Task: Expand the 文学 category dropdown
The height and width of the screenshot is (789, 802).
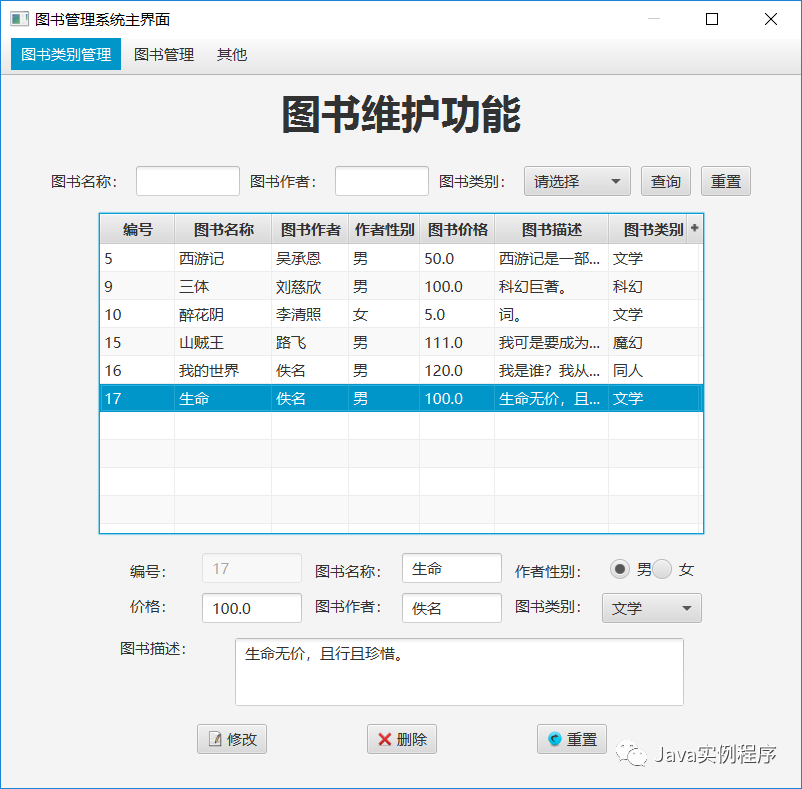Action: [652, 608]
